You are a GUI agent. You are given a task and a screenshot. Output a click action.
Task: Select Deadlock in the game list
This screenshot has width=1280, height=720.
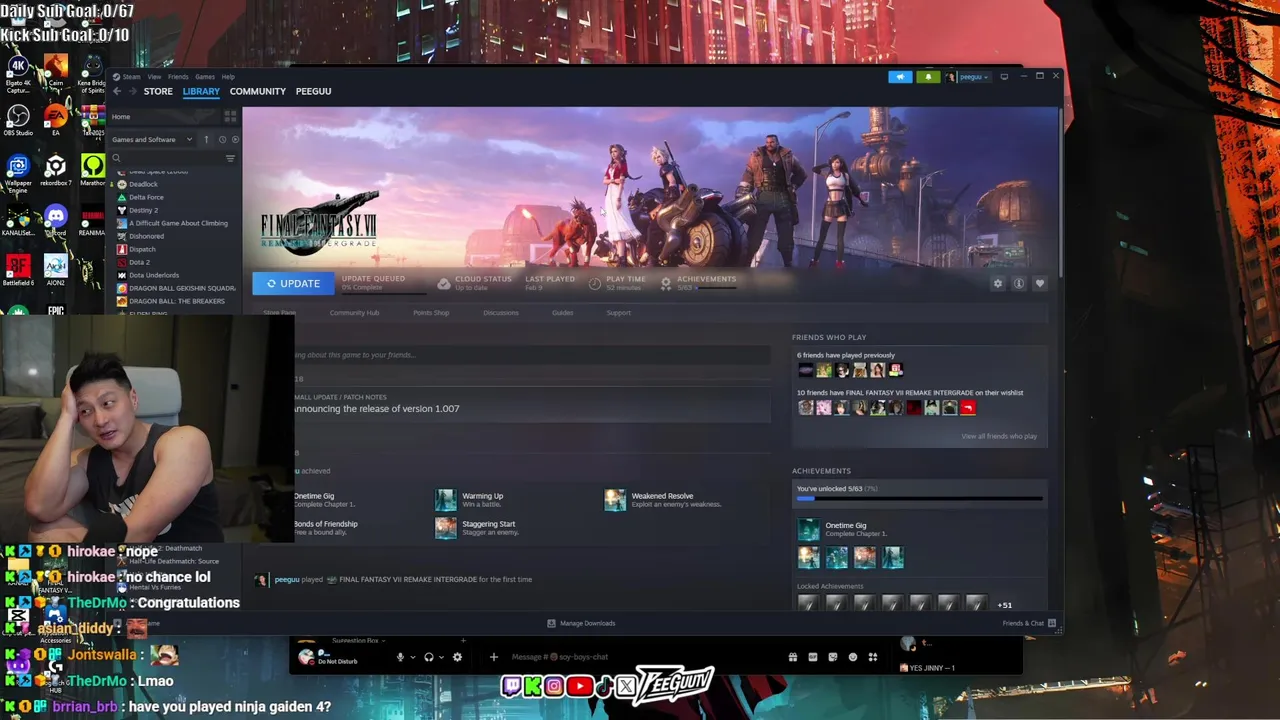coord(143,184)
